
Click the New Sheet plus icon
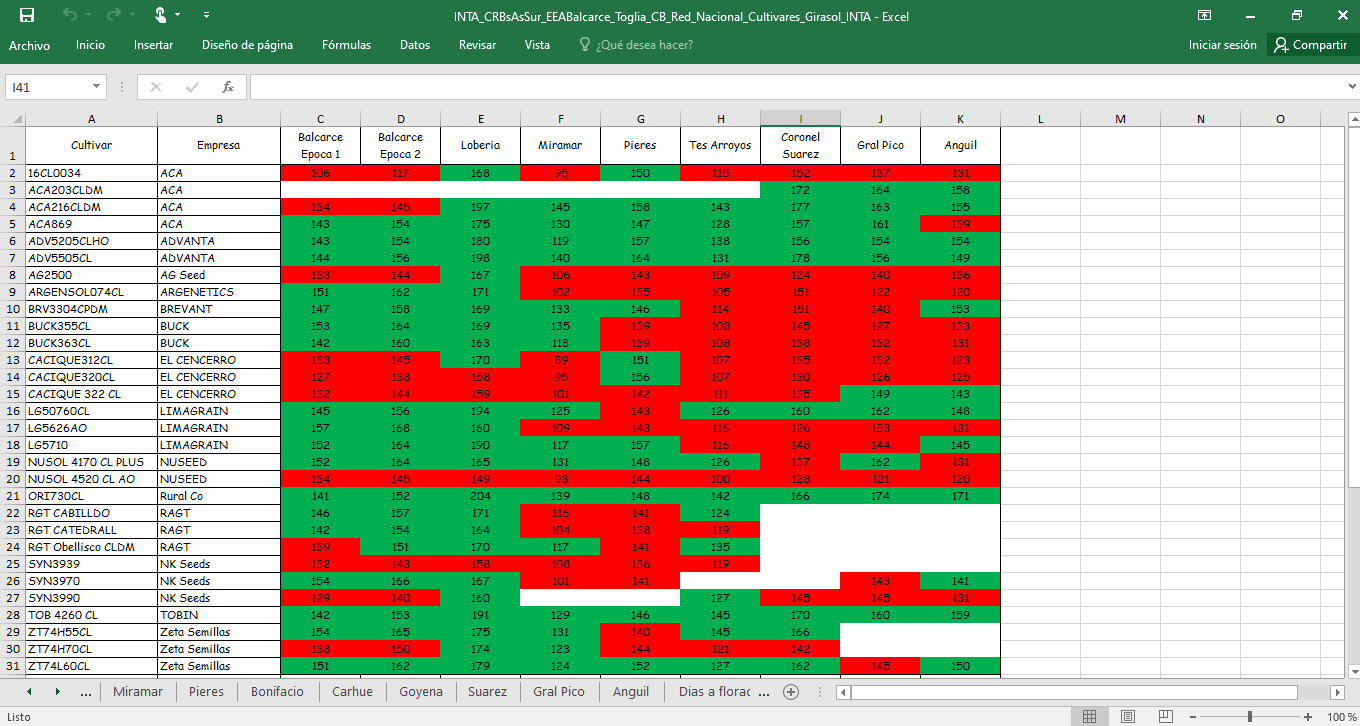coord(791,692)
